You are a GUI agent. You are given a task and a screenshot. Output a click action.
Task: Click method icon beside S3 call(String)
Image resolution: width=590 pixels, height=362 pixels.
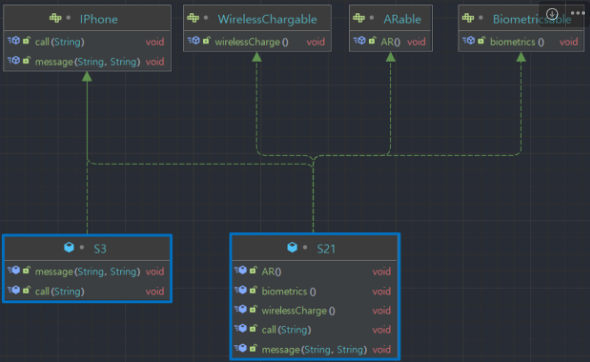tap(14, 290)
